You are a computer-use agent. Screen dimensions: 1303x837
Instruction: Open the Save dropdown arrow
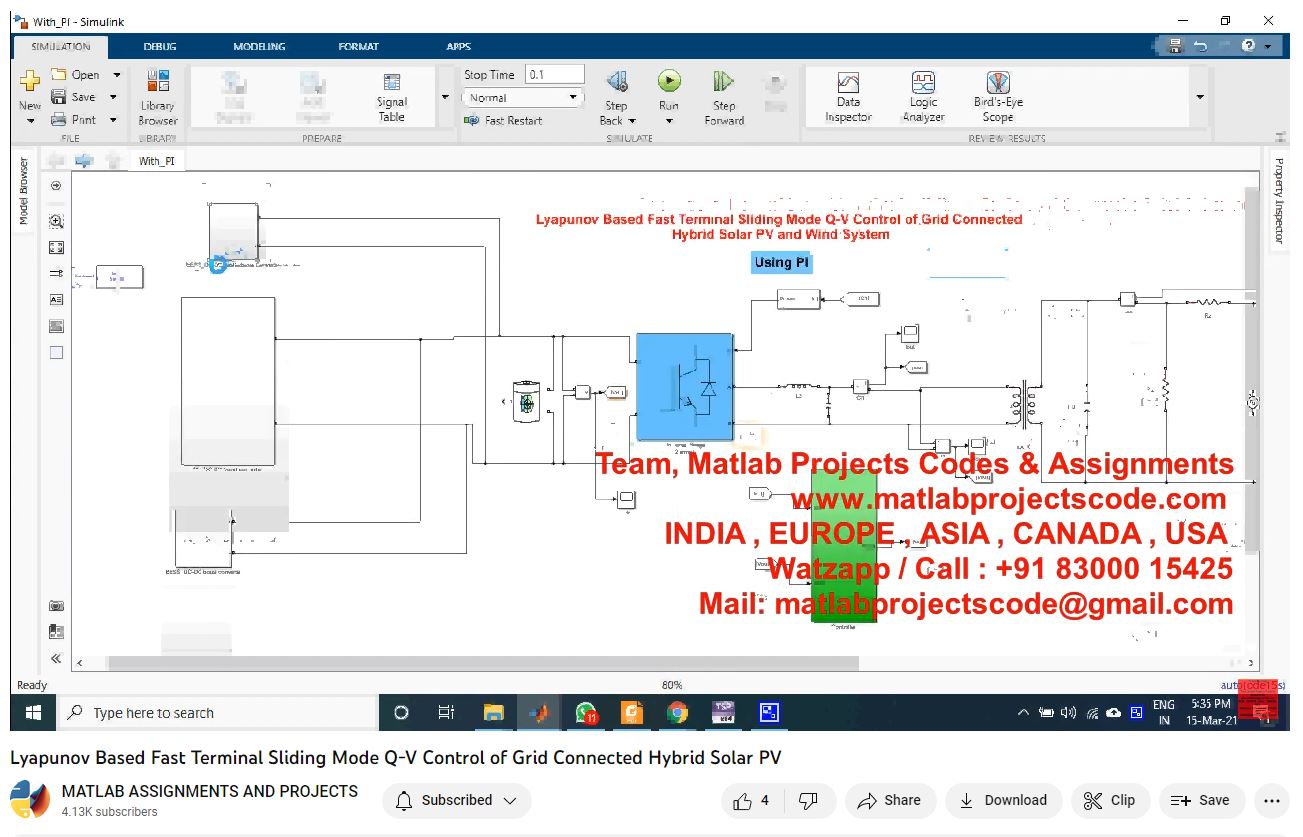click(114, 98)
